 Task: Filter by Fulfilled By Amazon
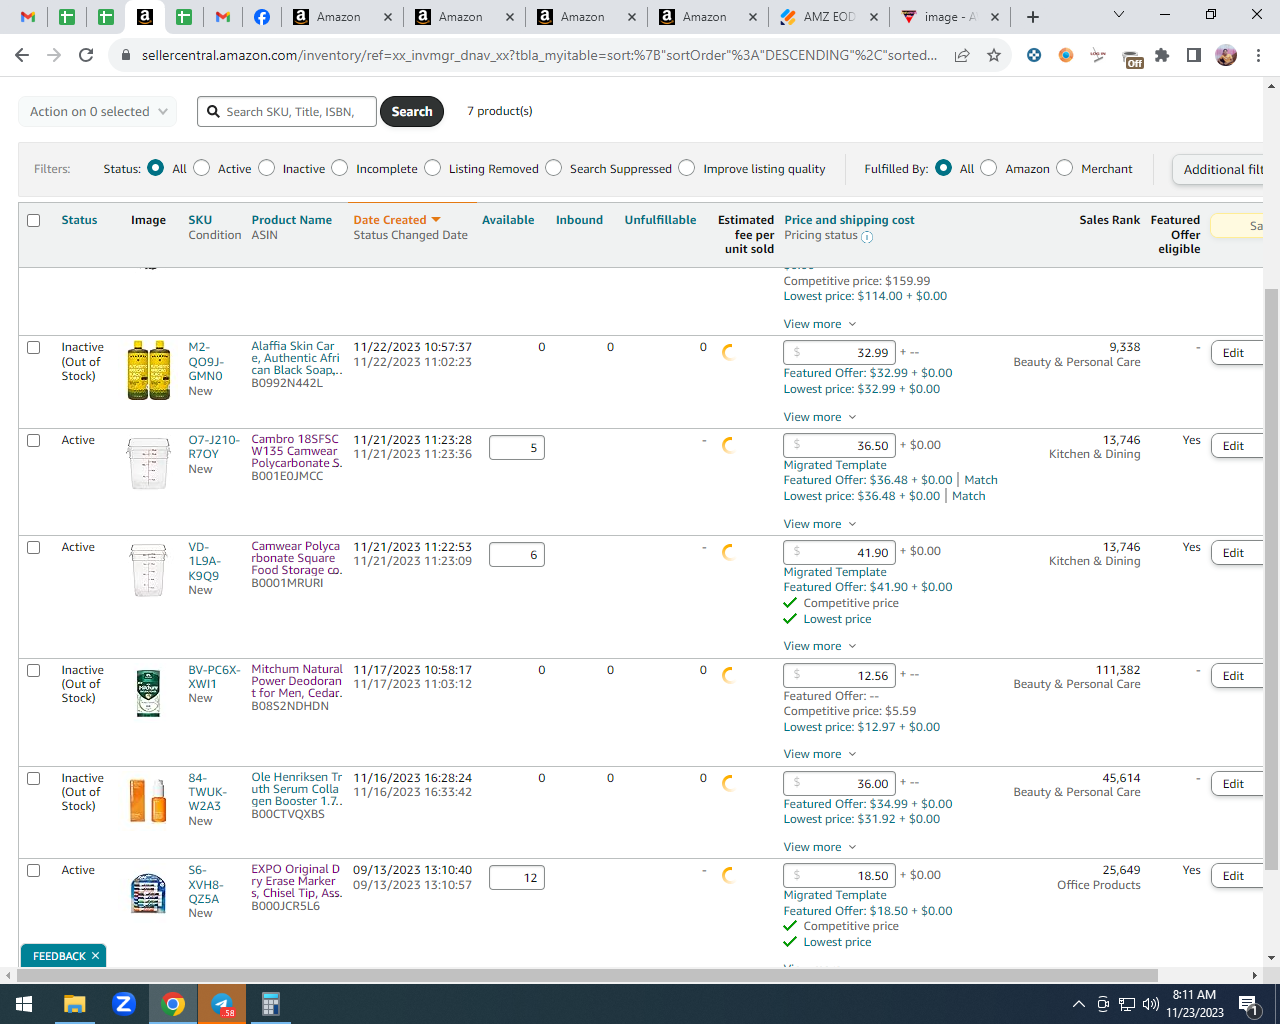click(x=989, y=168)
